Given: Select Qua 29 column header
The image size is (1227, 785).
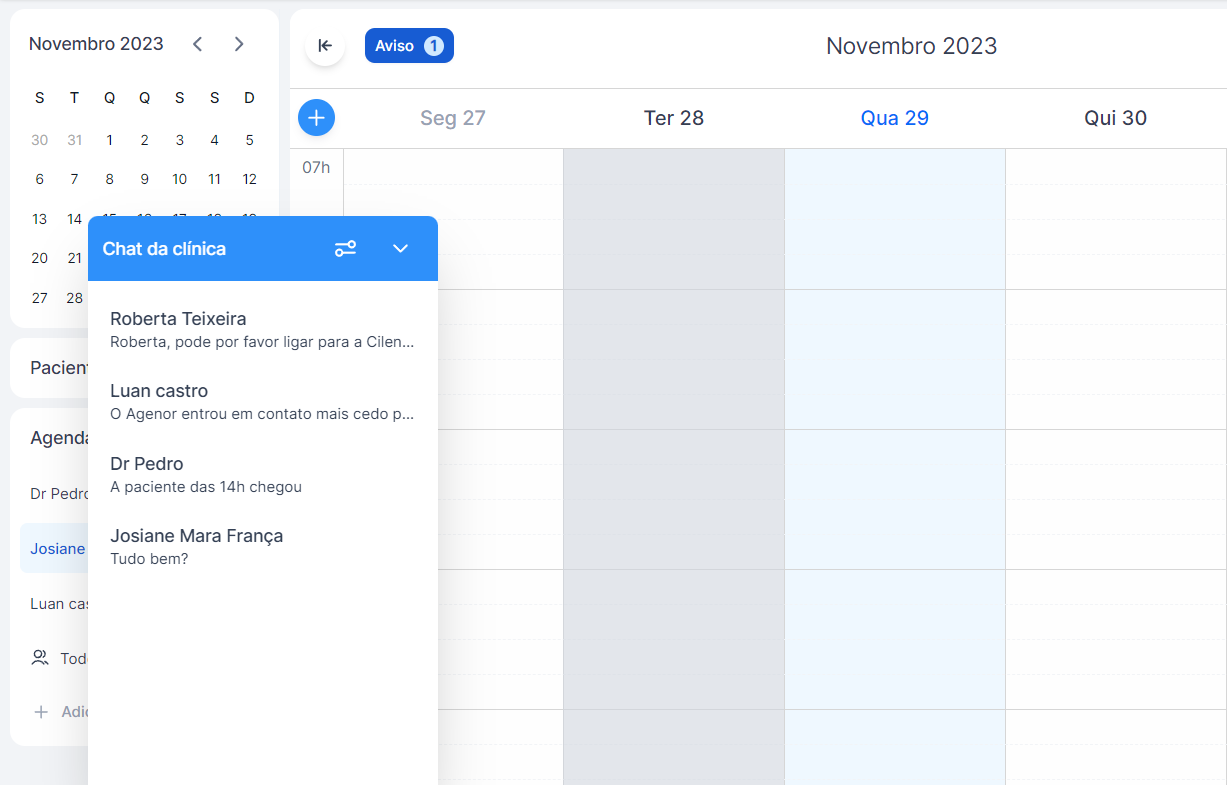Looking at the screenshot, I should point(894,118).
